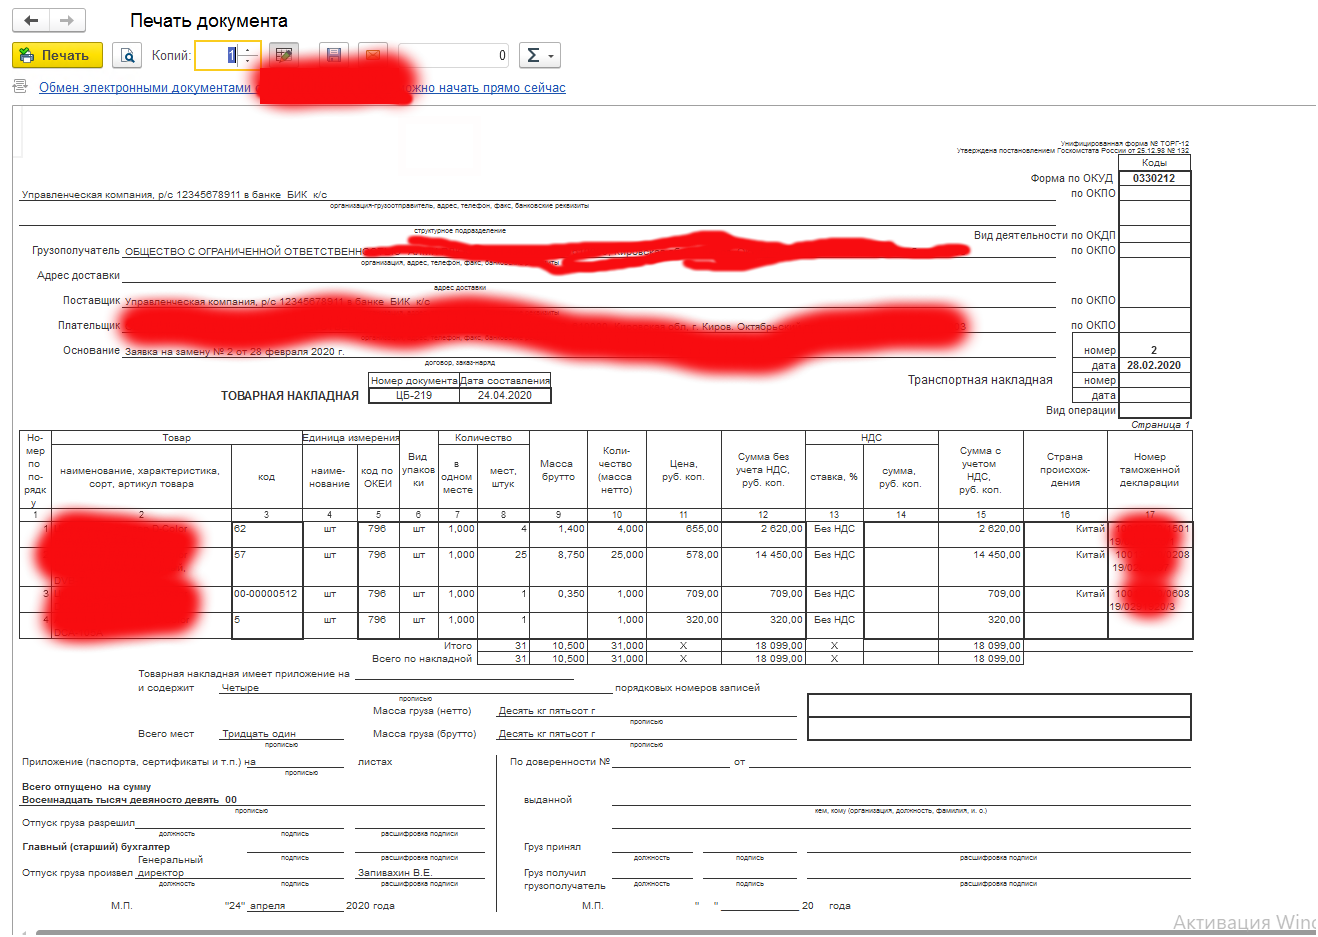Click the yellow Печать button

coord(57,55)
